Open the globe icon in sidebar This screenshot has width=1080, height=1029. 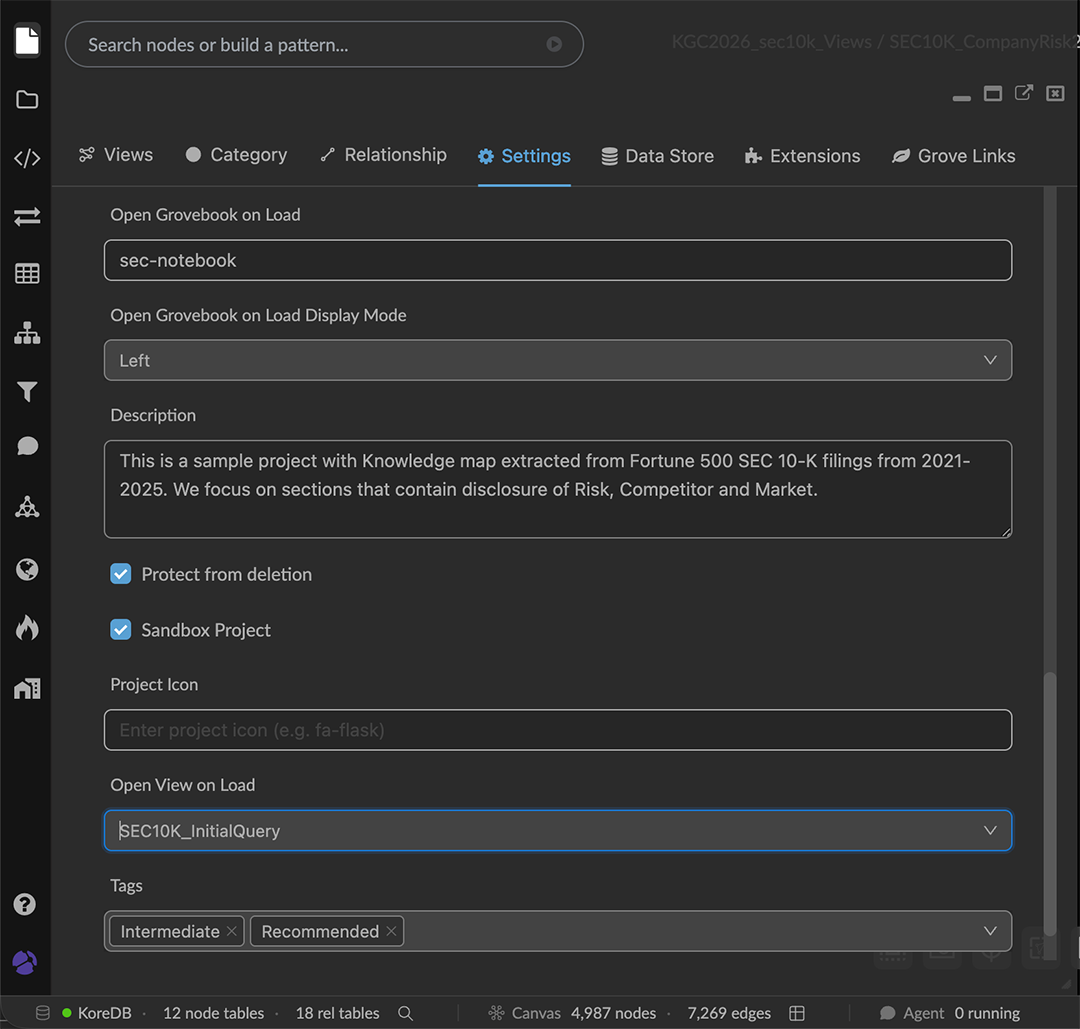click(x=27, y=570)
